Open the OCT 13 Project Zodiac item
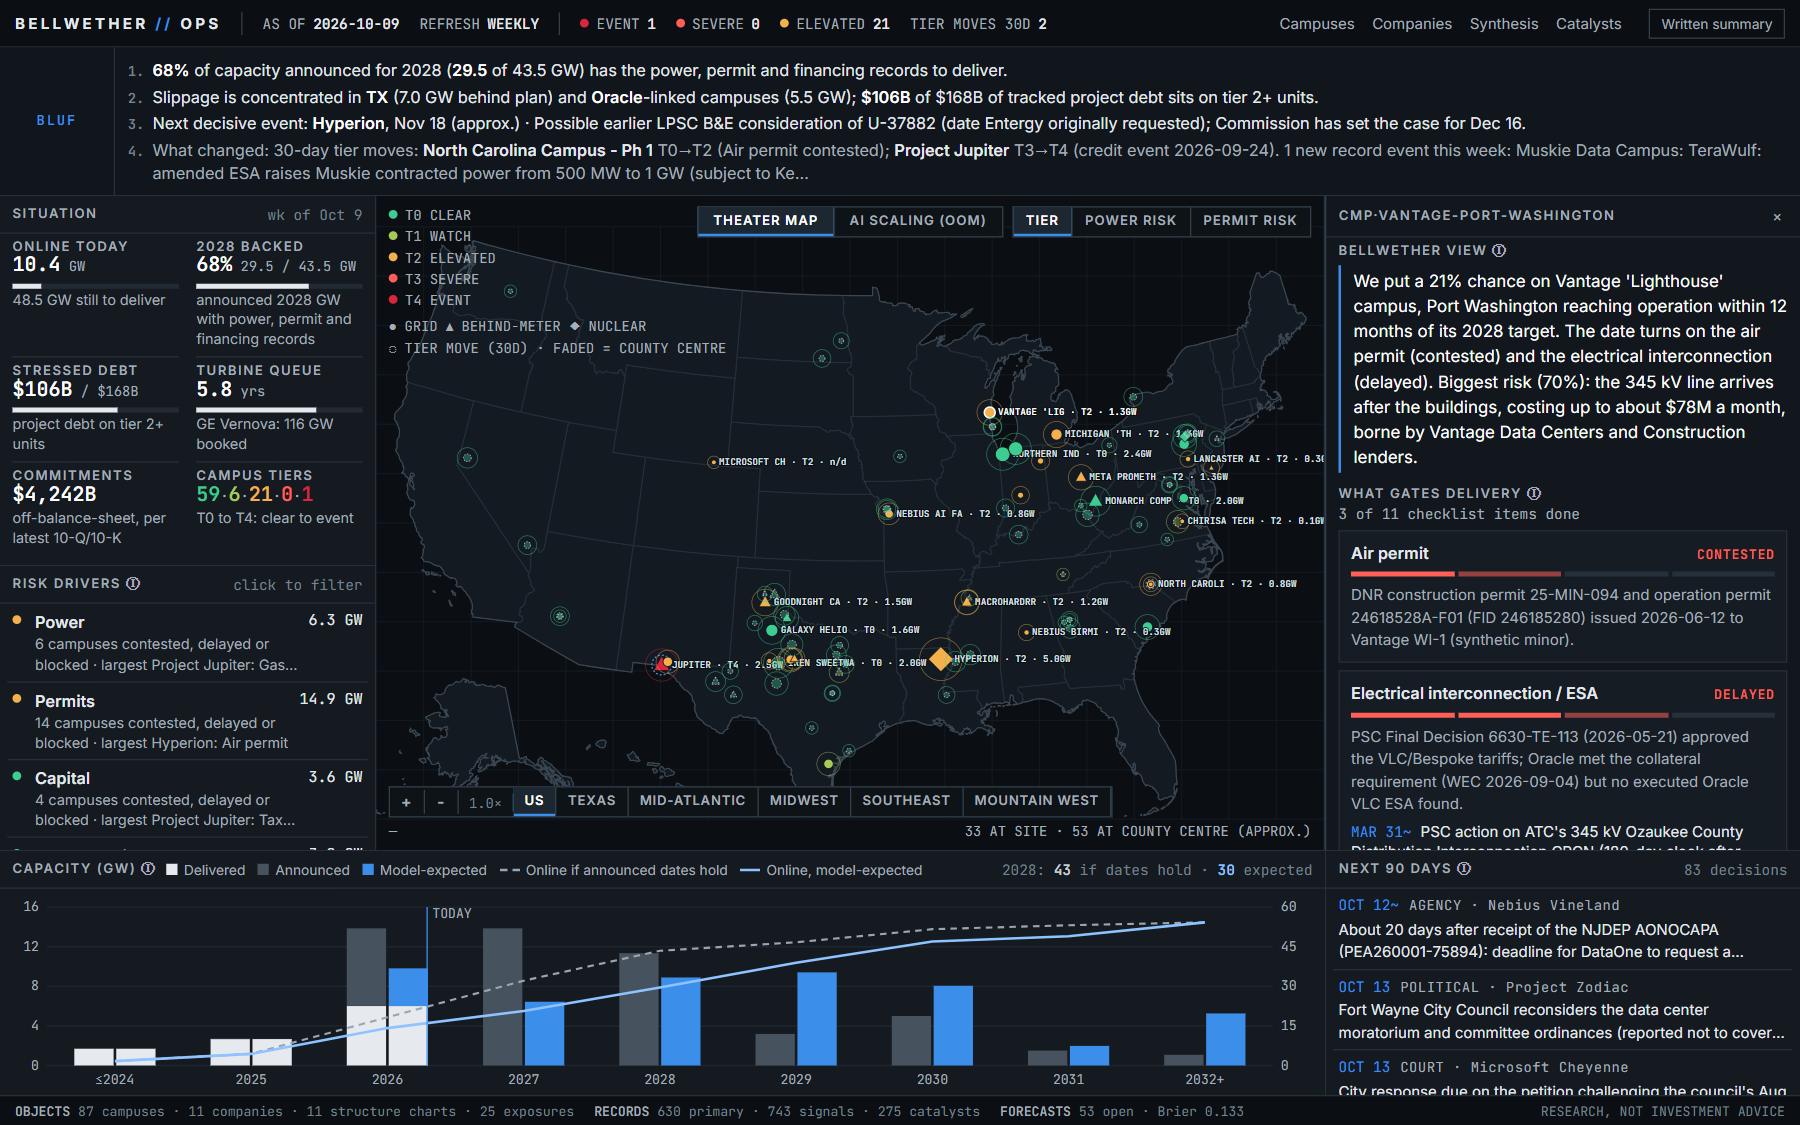This screenshot has width=1800, height=1125. pyautogui.click(x=1562, y=1010)
